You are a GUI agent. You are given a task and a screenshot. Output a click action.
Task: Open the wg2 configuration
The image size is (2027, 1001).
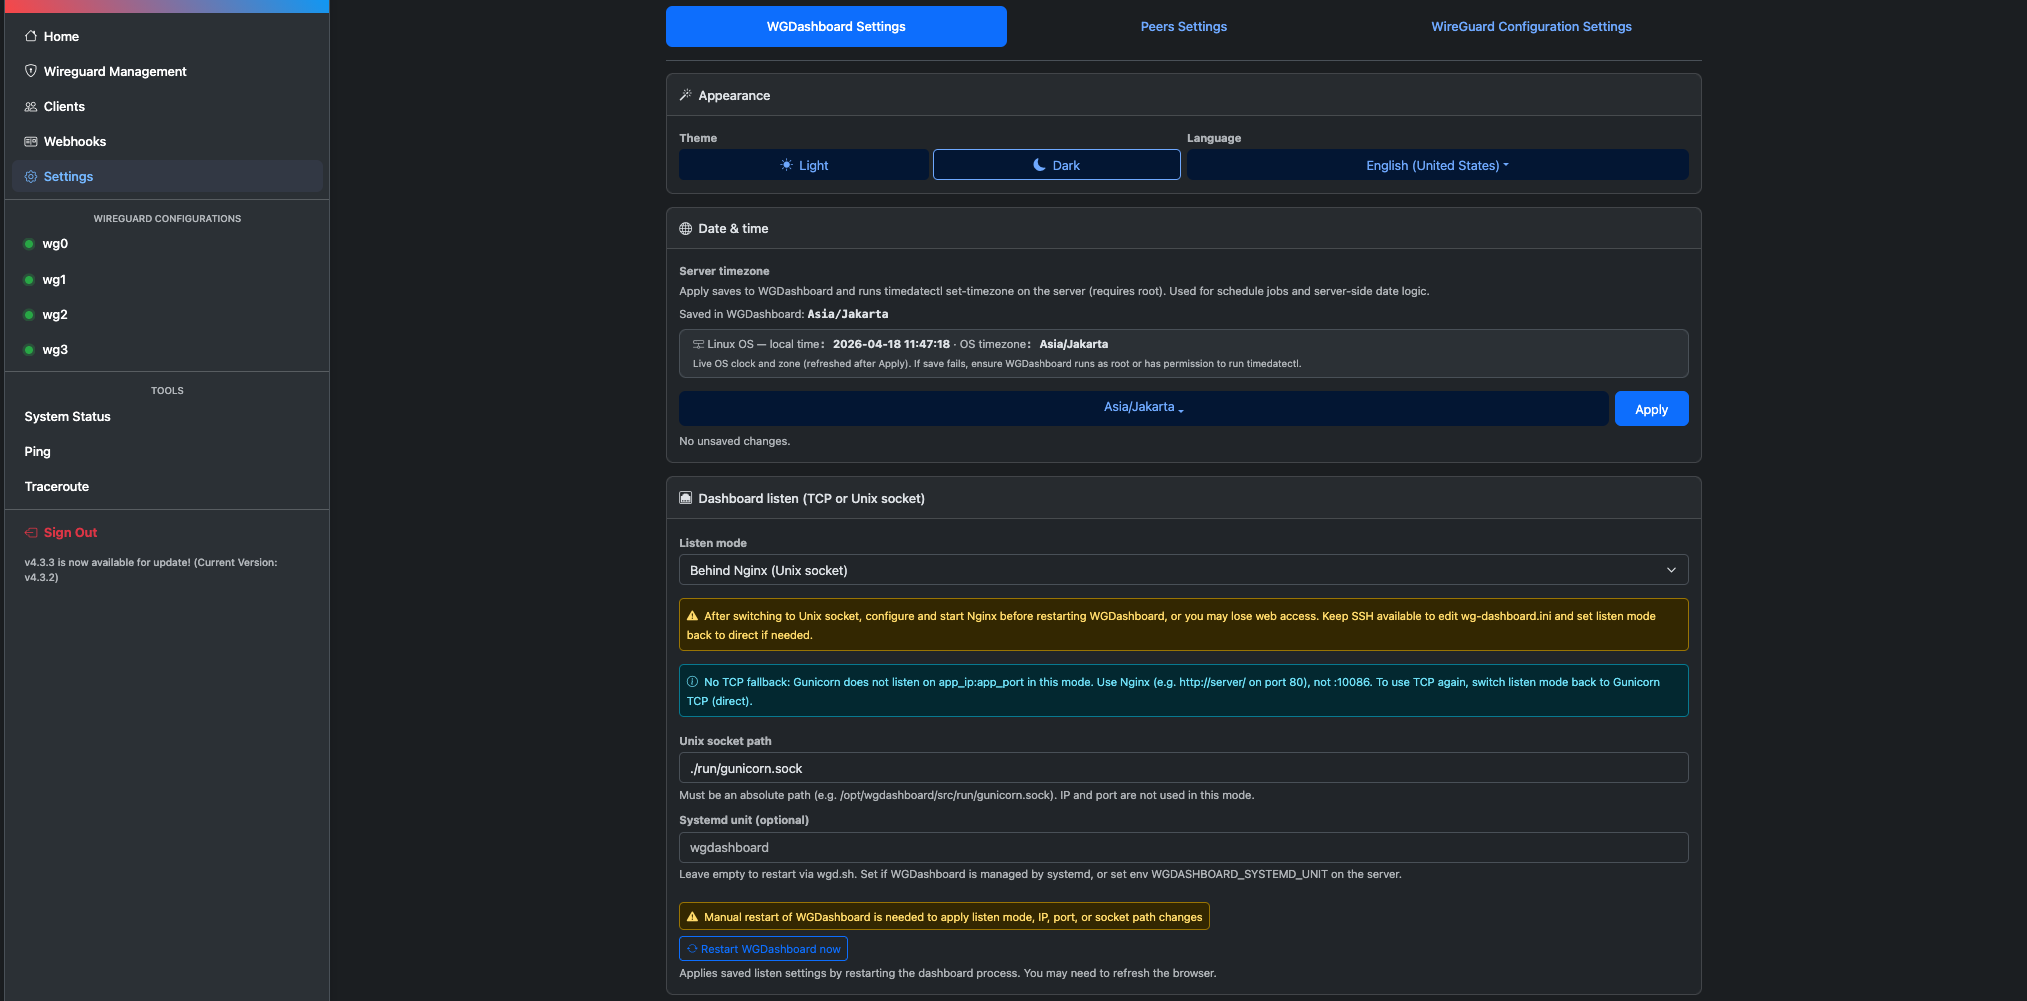click(x=167, y=315)
